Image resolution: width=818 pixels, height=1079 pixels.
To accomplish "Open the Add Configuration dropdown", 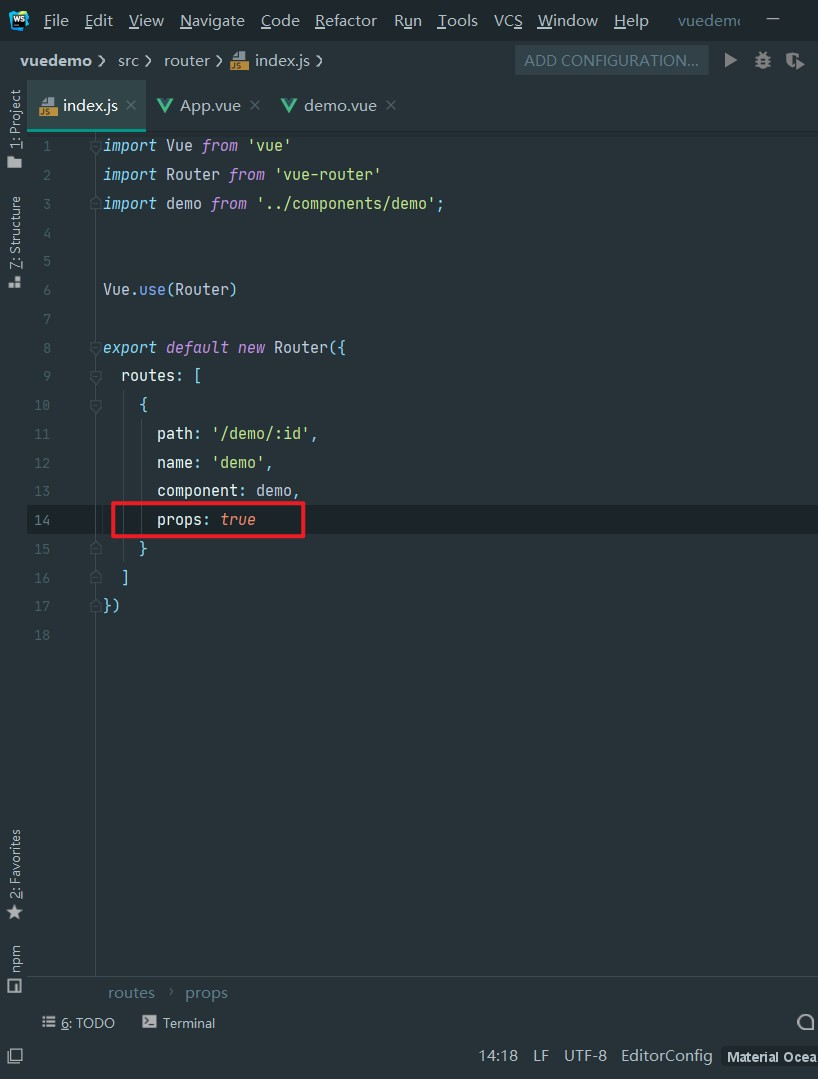I will point(612,61).
